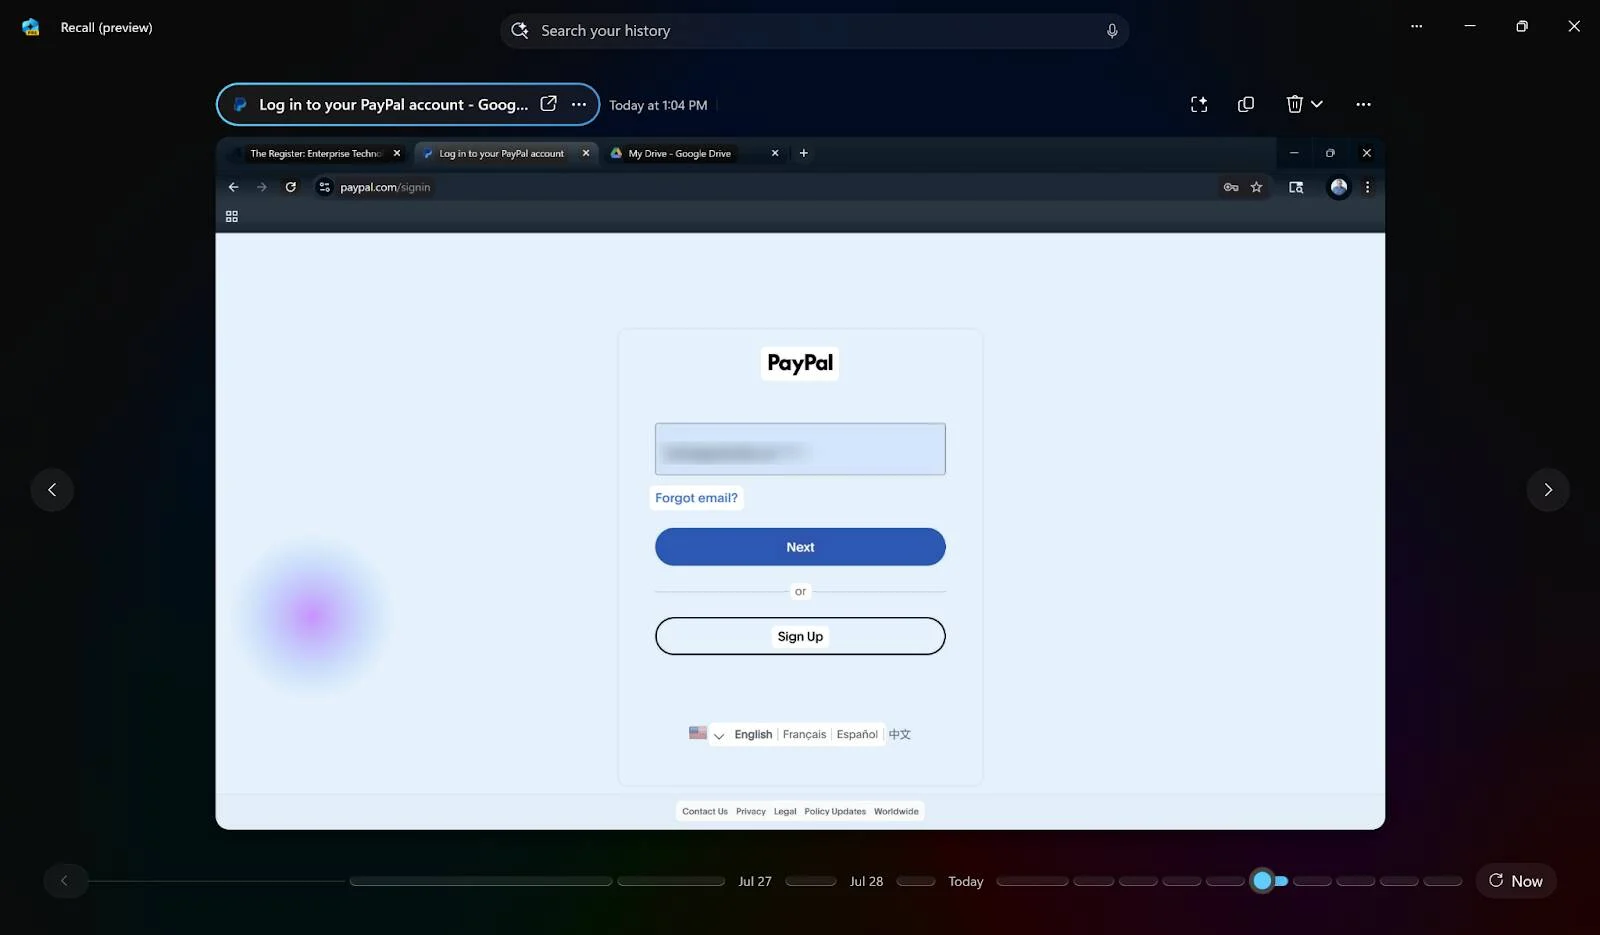Screen dimensions: 1600x935
Task: Switch to My Drive - Google Drive tab
Action: 680,154
